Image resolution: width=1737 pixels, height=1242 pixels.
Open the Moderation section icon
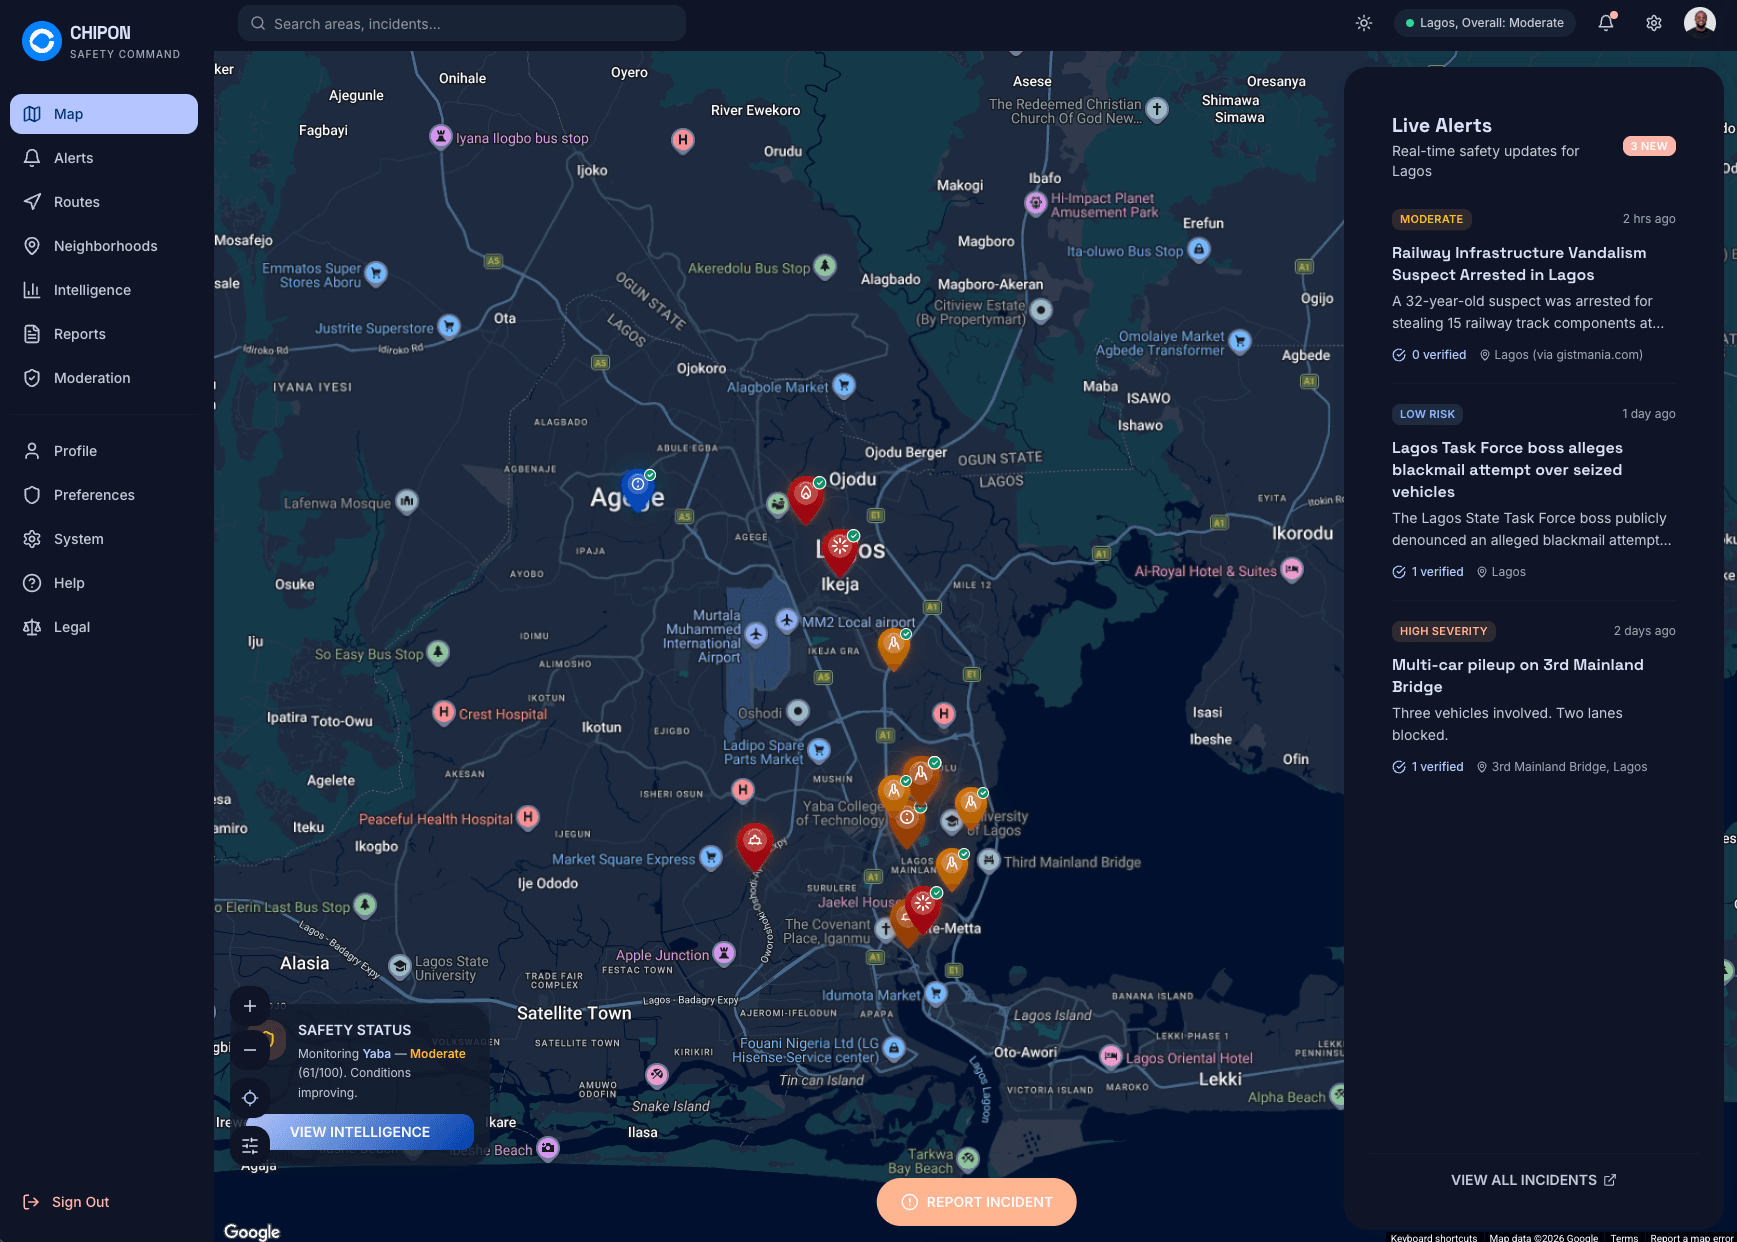[32, 377]
